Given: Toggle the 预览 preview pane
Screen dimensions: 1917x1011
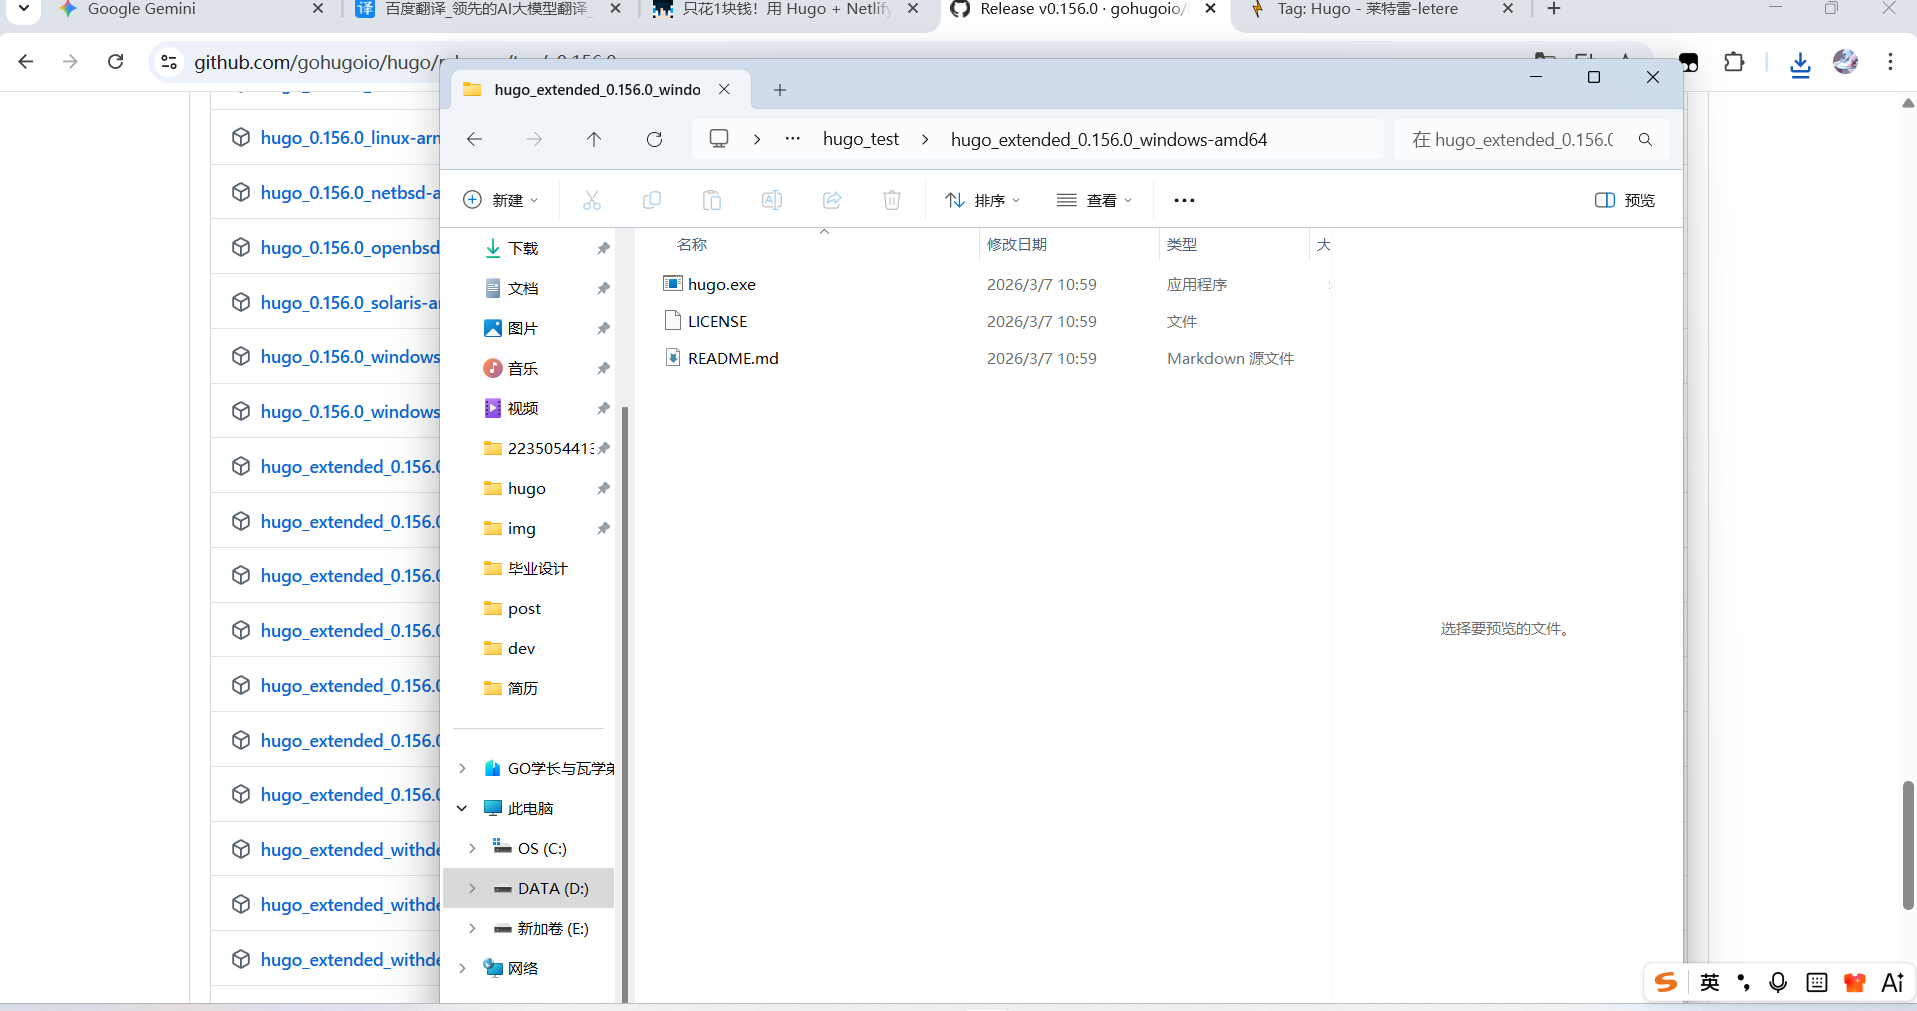Looking at the screenshot, I should 1624,200.
